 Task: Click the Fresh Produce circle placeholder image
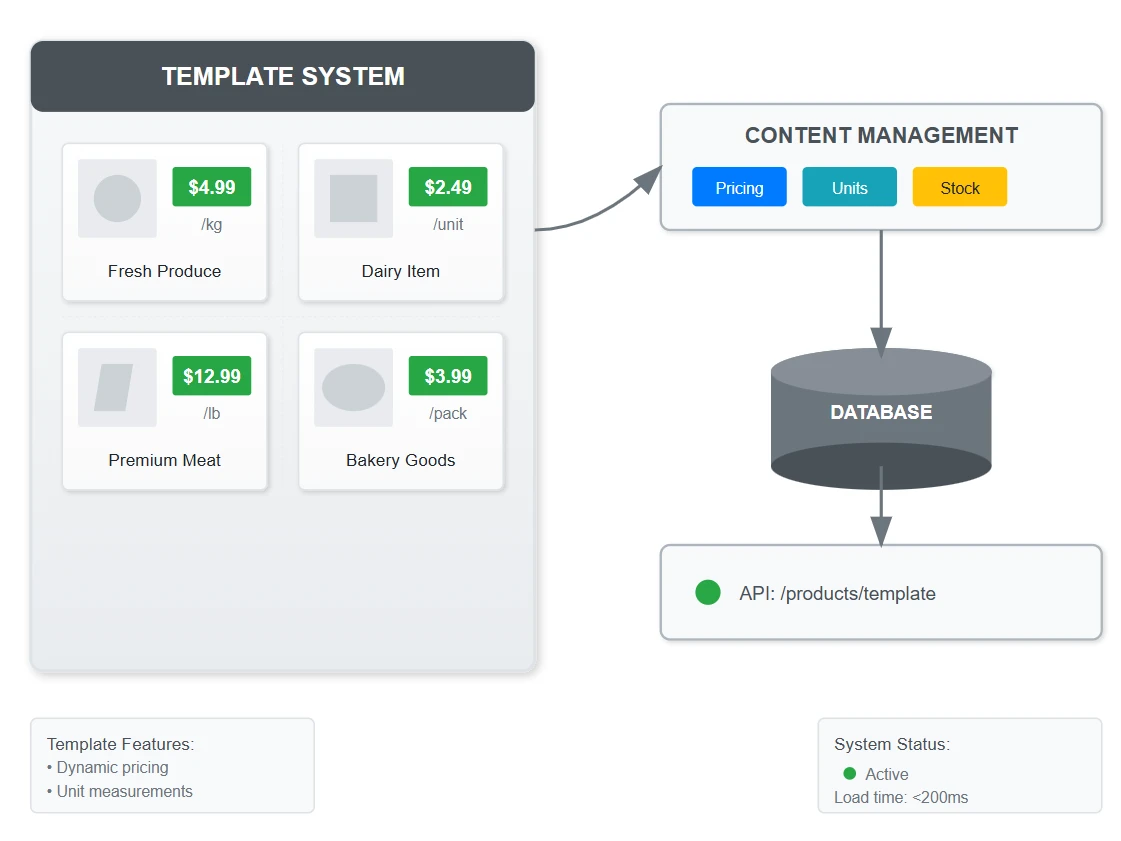[117, 198]
